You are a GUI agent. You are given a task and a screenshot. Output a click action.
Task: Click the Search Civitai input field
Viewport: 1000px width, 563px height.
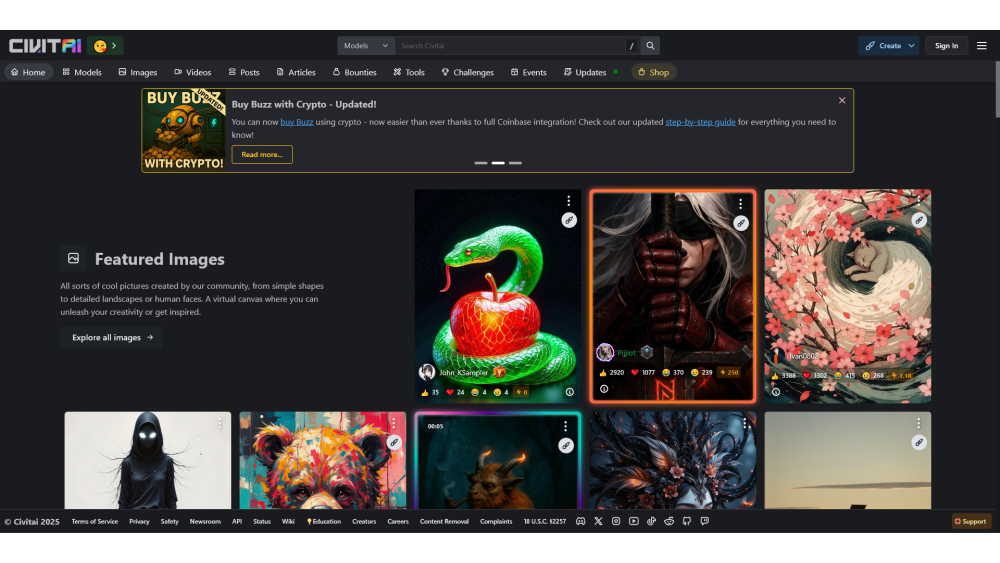[510, 46]
